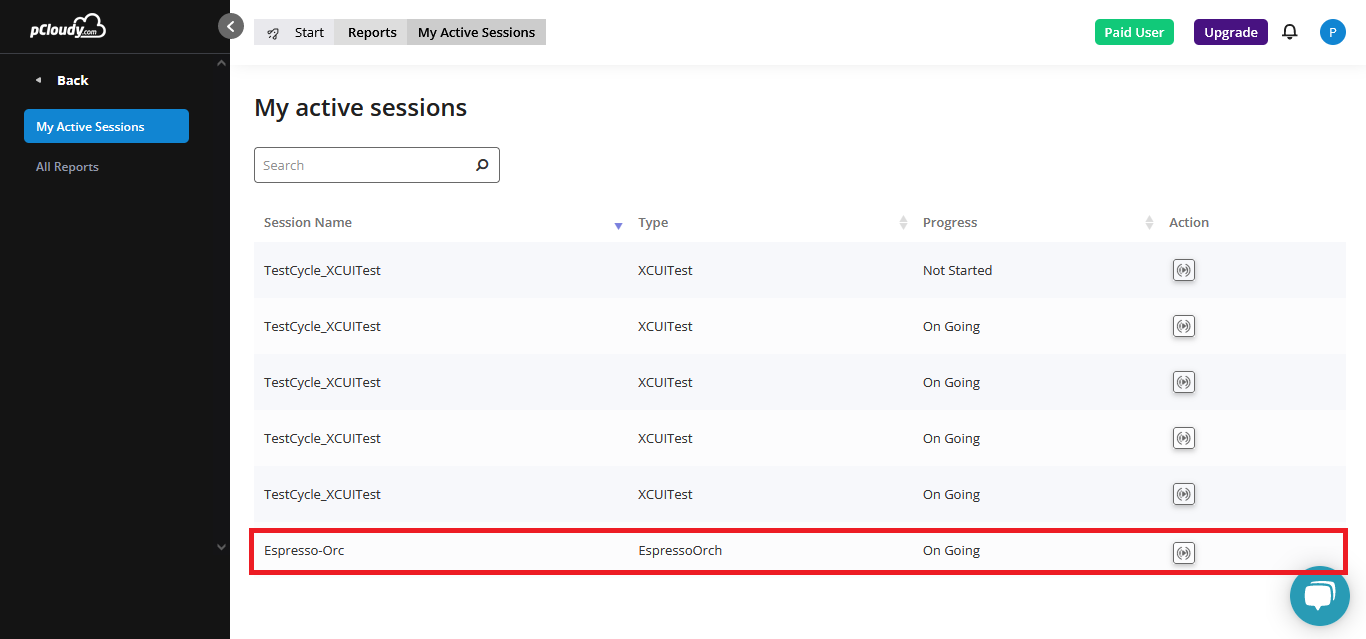
Task: Open live view for Espresso-Orc session
Action: click(1183, 553)
